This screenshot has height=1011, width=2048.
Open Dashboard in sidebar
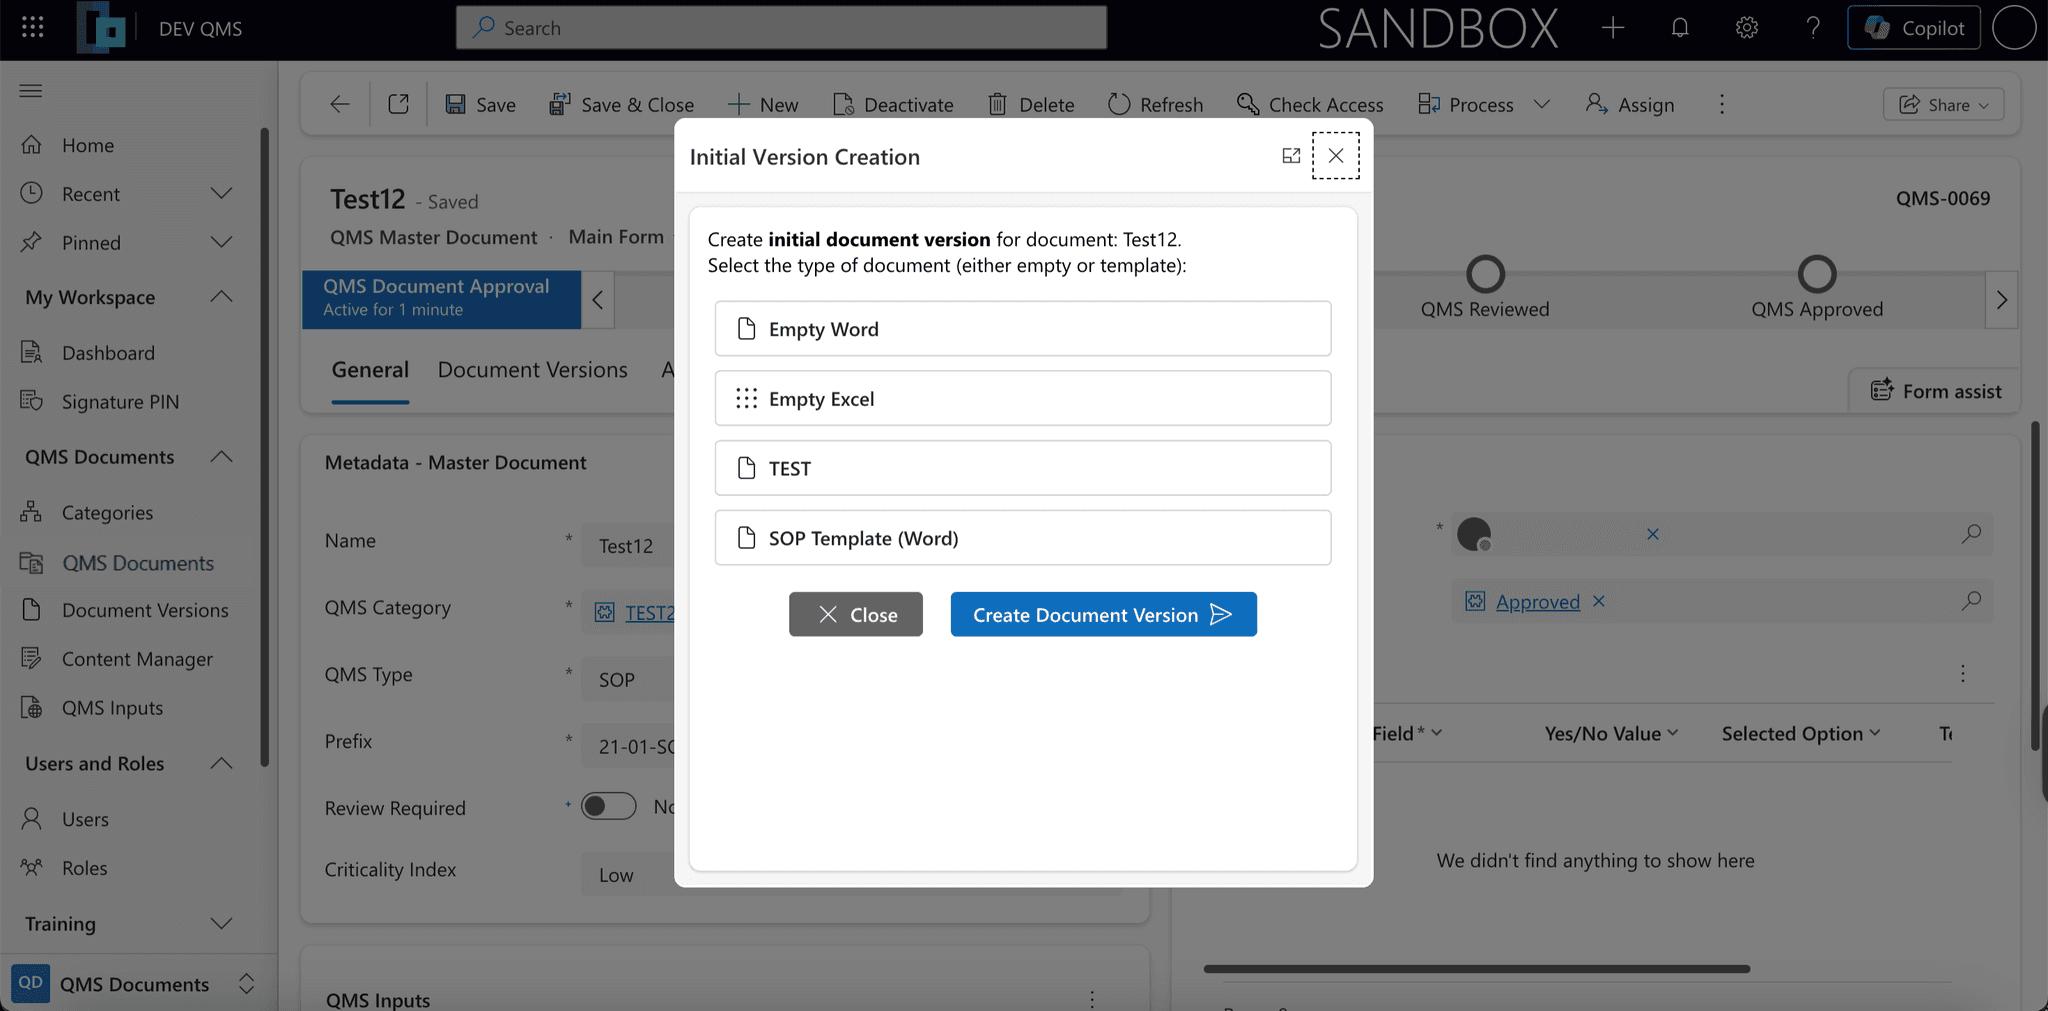[x=108, y=353]
